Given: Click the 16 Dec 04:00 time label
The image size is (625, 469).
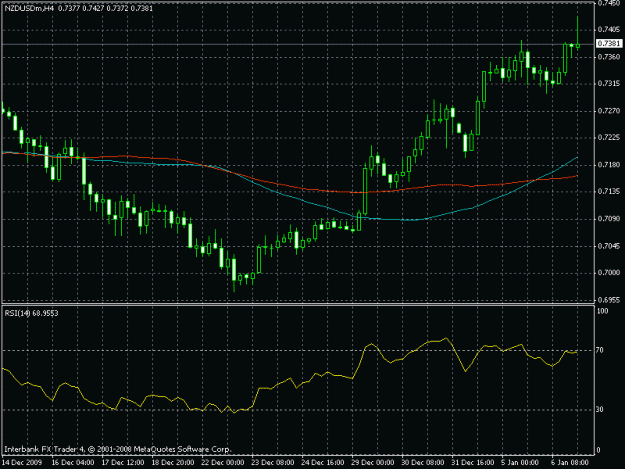Looking at the screenshot, I should pos(73,463).
